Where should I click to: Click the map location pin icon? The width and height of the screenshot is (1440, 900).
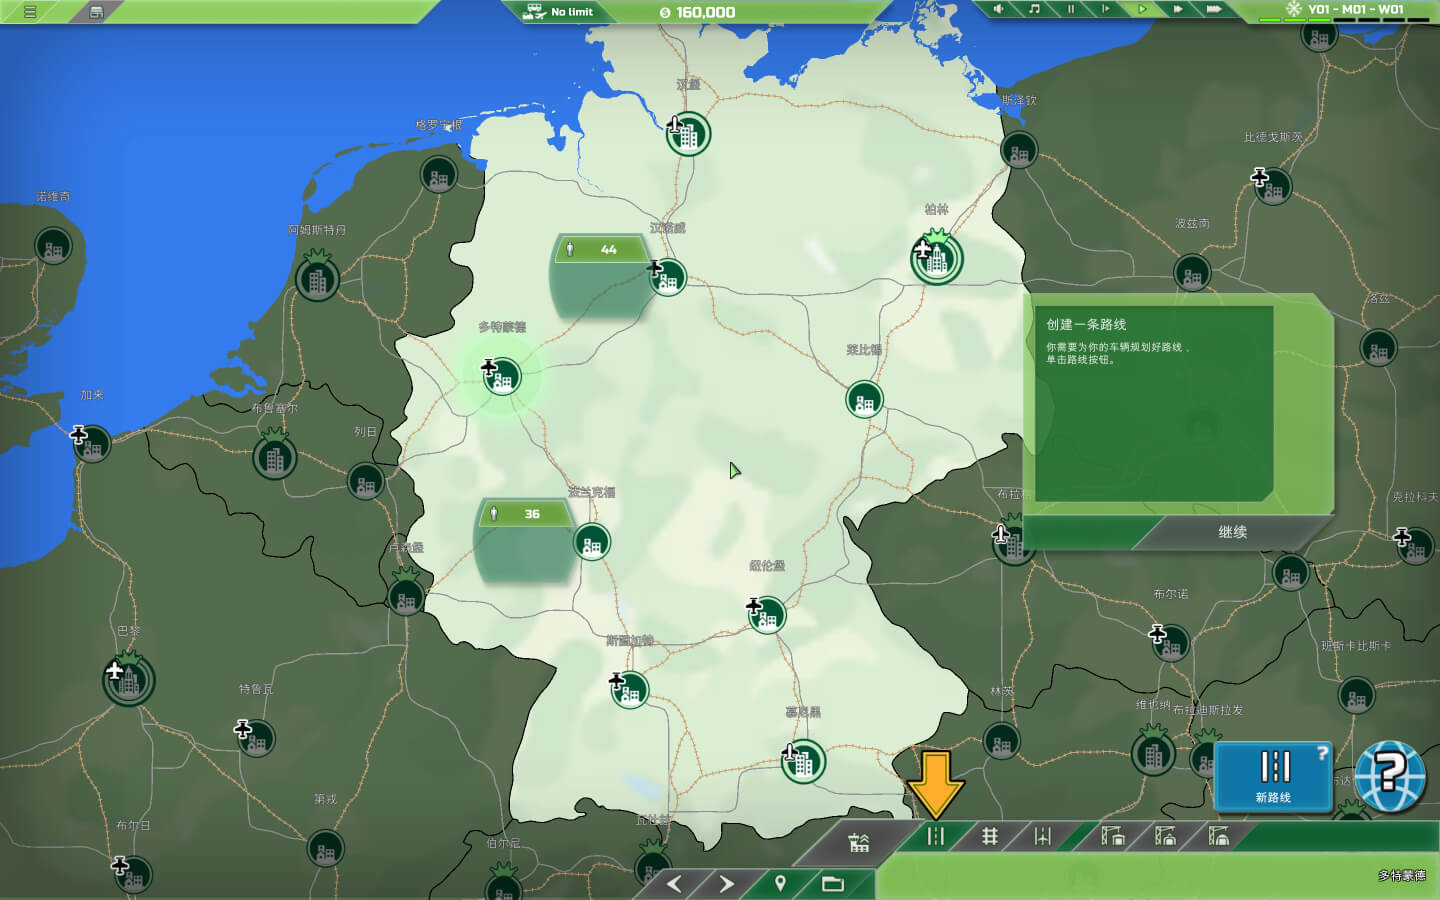[x=780, y=884]
